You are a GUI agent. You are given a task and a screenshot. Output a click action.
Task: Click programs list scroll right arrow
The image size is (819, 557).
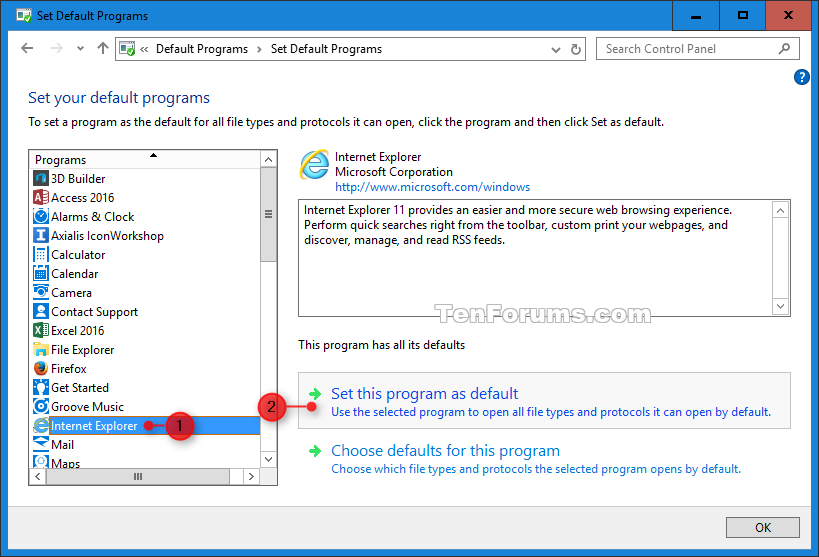coord(251,477)
